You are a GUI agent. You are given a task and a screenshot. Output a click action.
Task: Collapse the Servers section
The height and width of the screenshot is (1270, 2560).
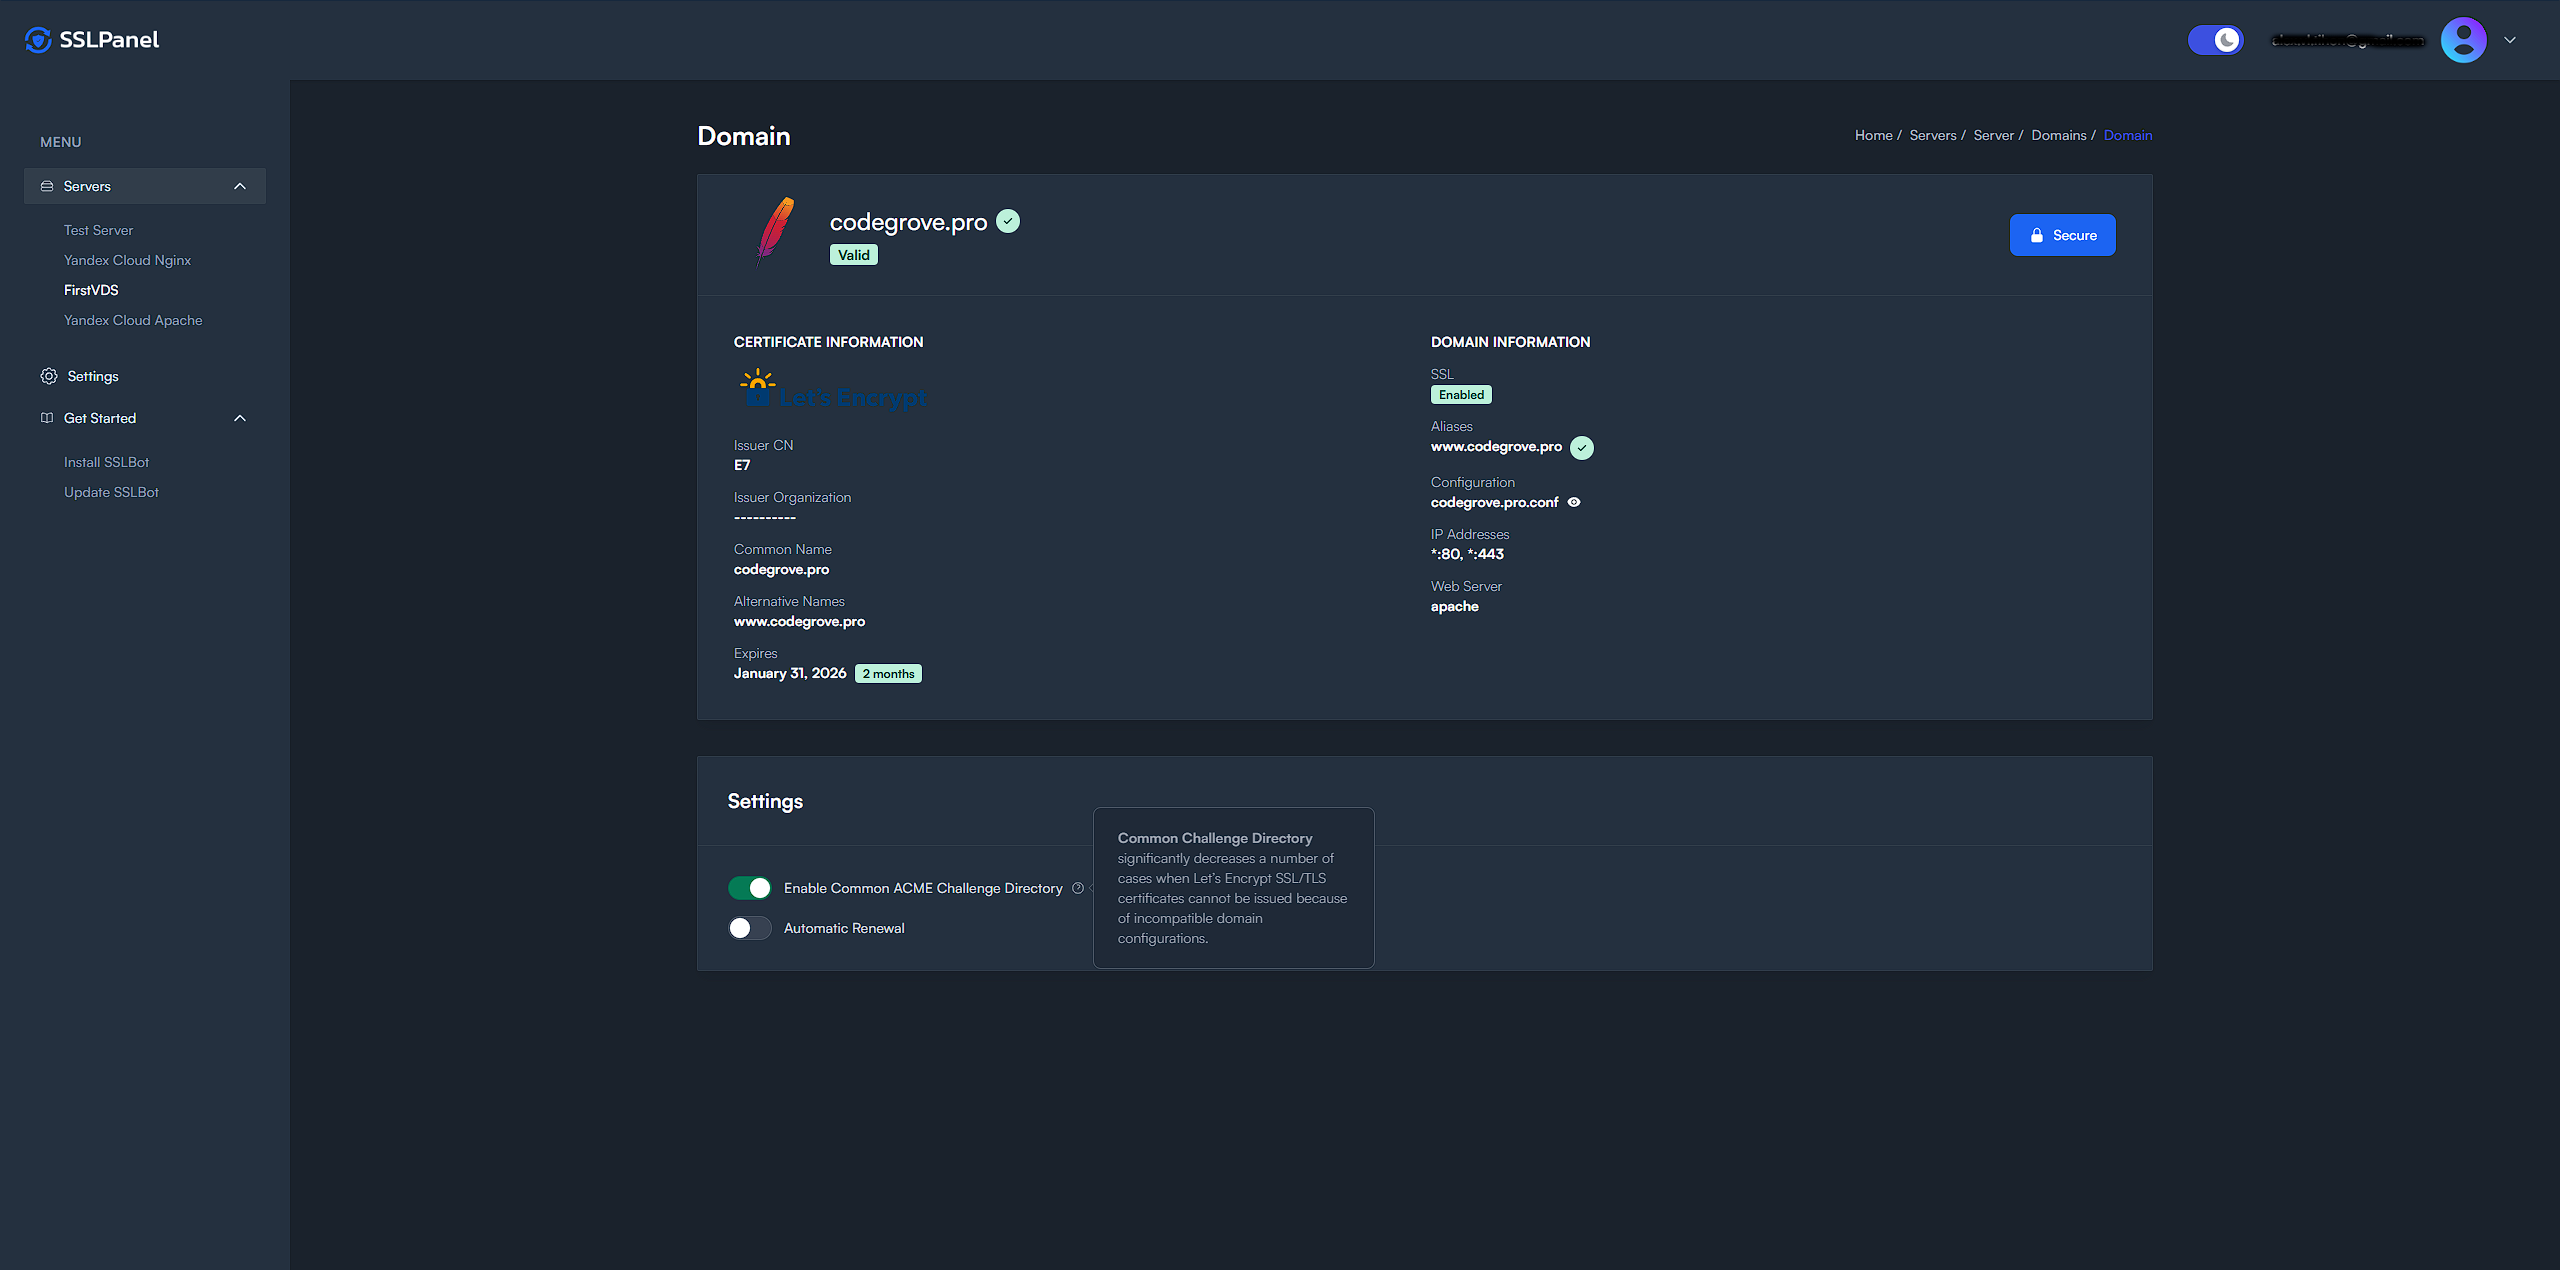(239, 186)
